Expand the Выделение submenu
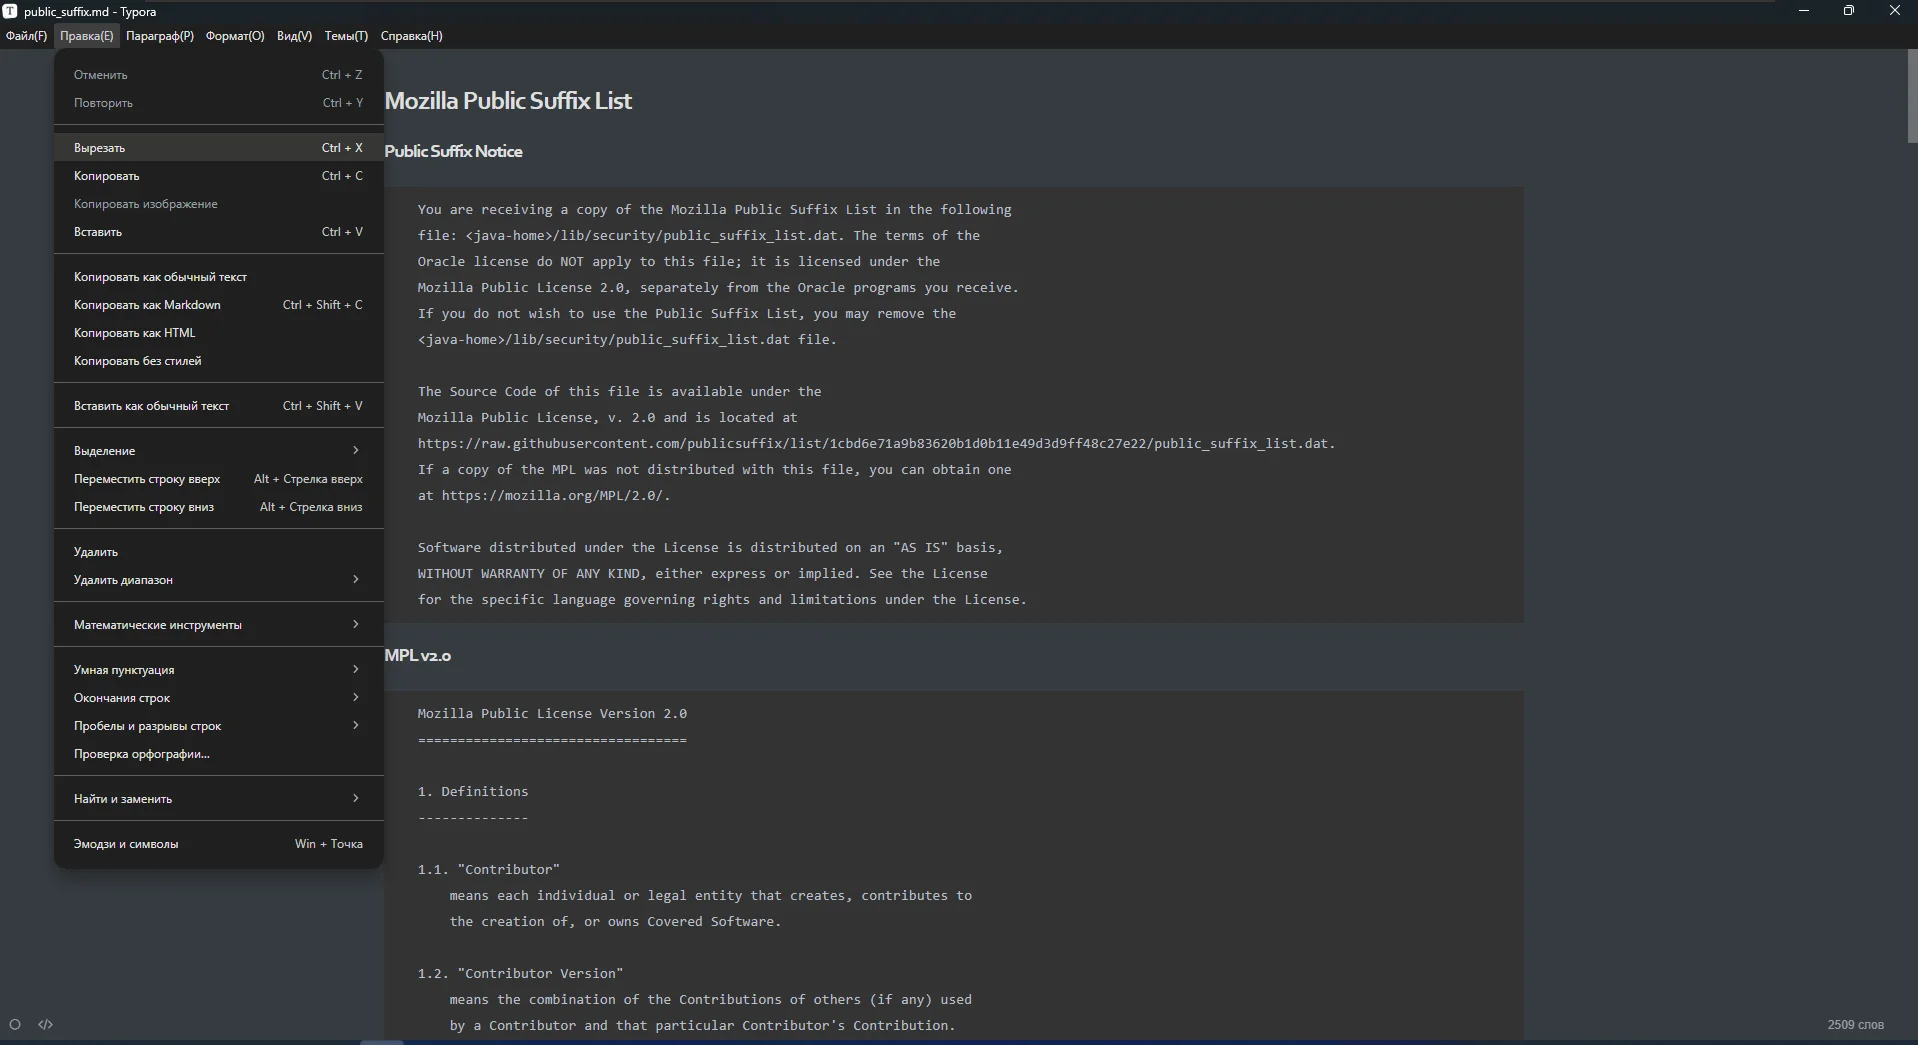 click(x=217, y=451)
